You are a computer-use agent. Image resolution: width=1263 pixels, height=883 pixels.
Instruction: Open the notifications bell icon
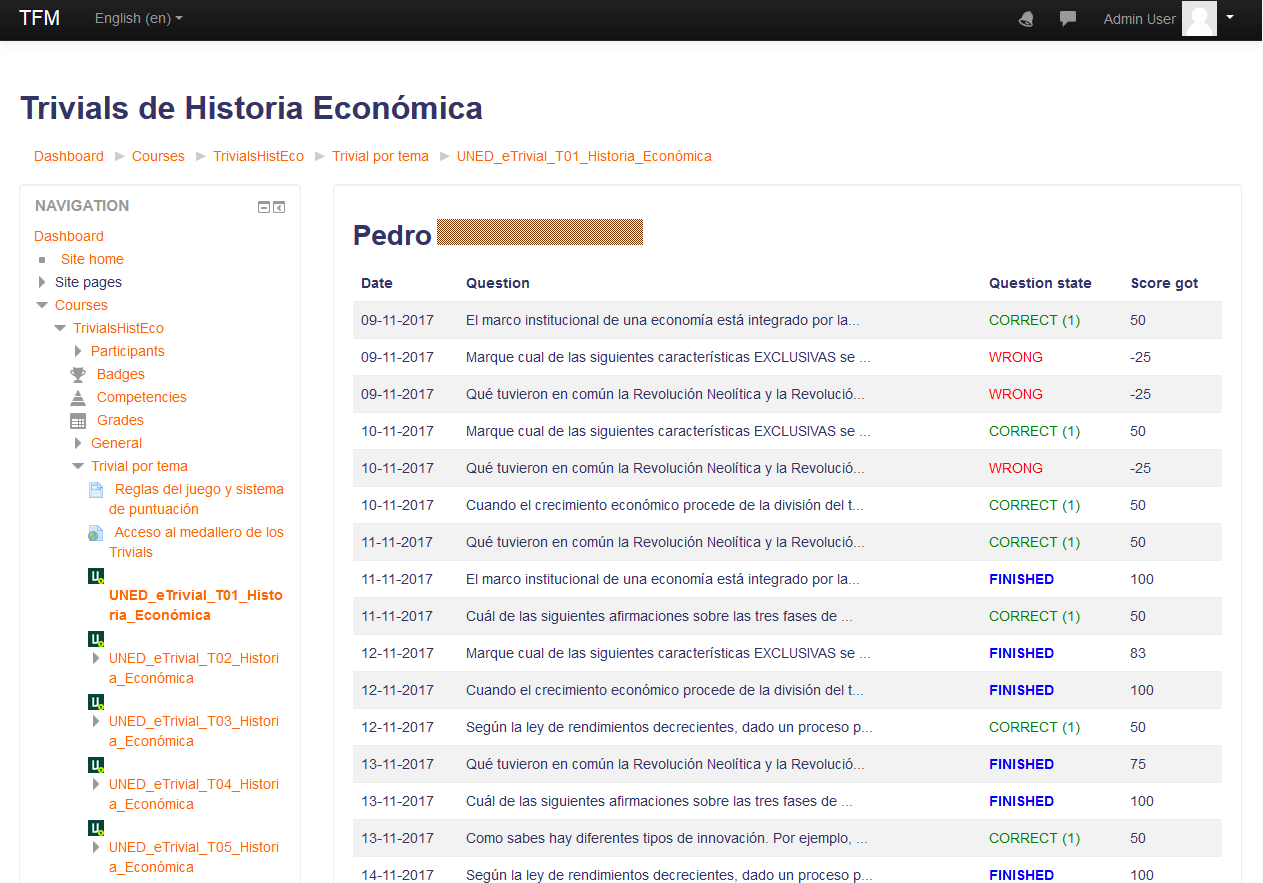click(x=1026, y=19)
